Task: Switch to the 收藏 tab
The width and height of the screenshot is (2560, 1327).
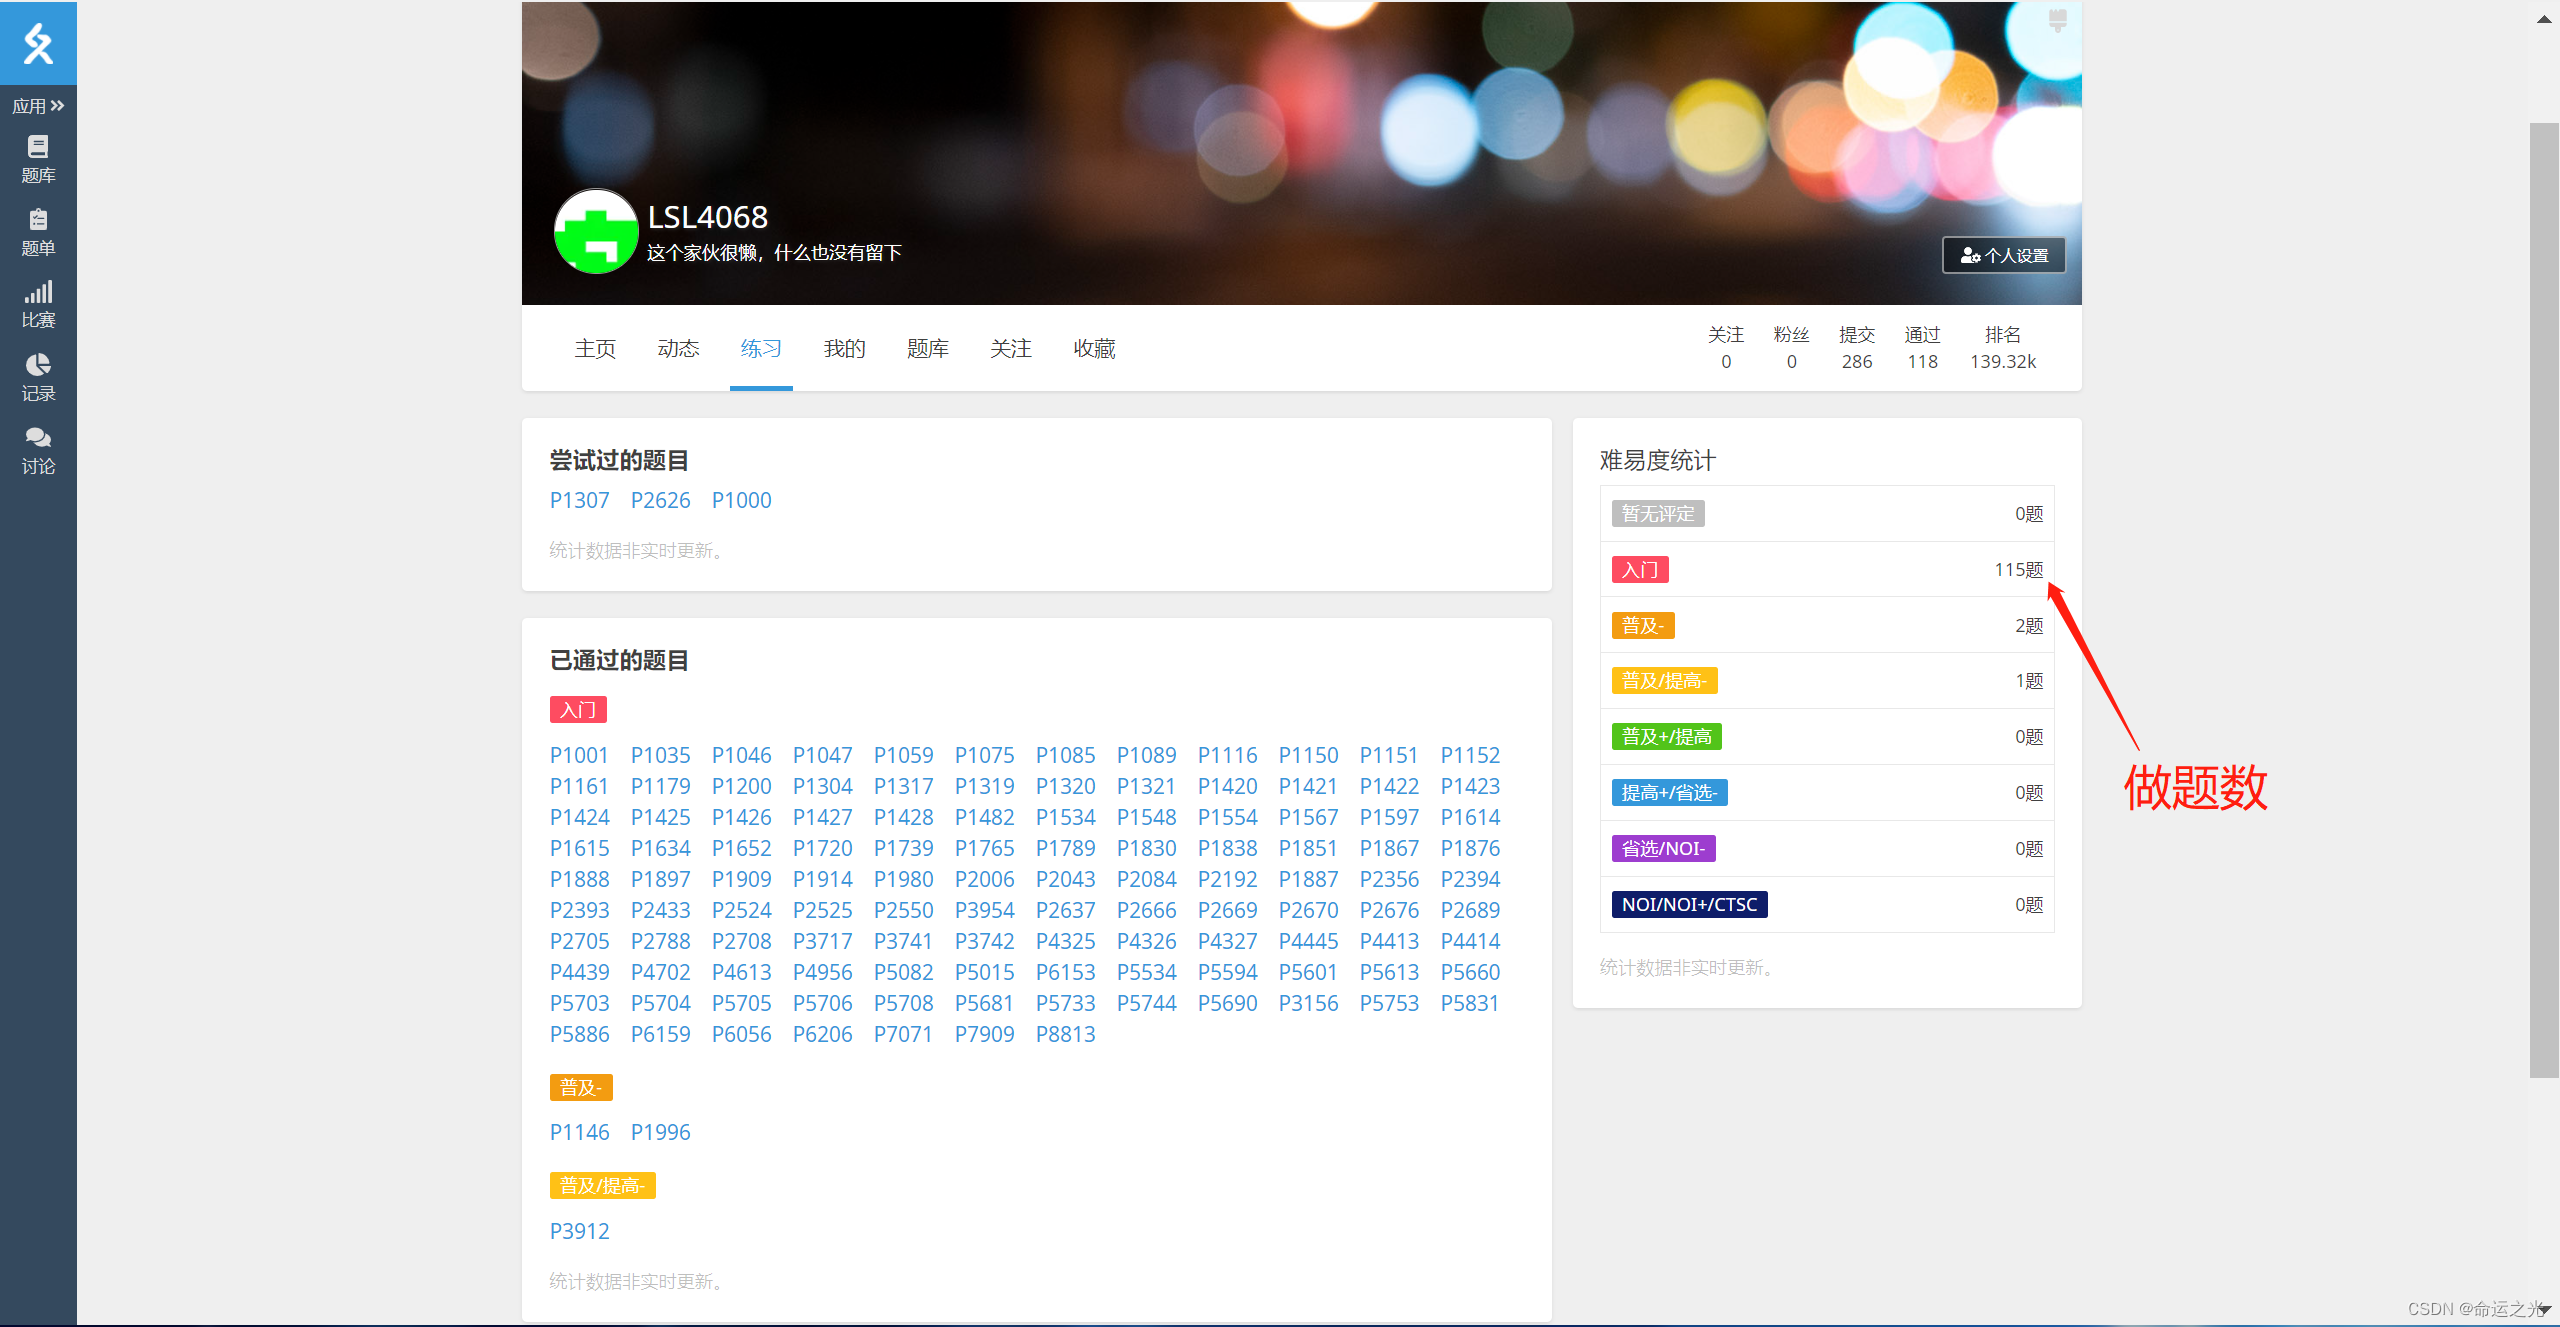Action: [x=1094, y=348]
